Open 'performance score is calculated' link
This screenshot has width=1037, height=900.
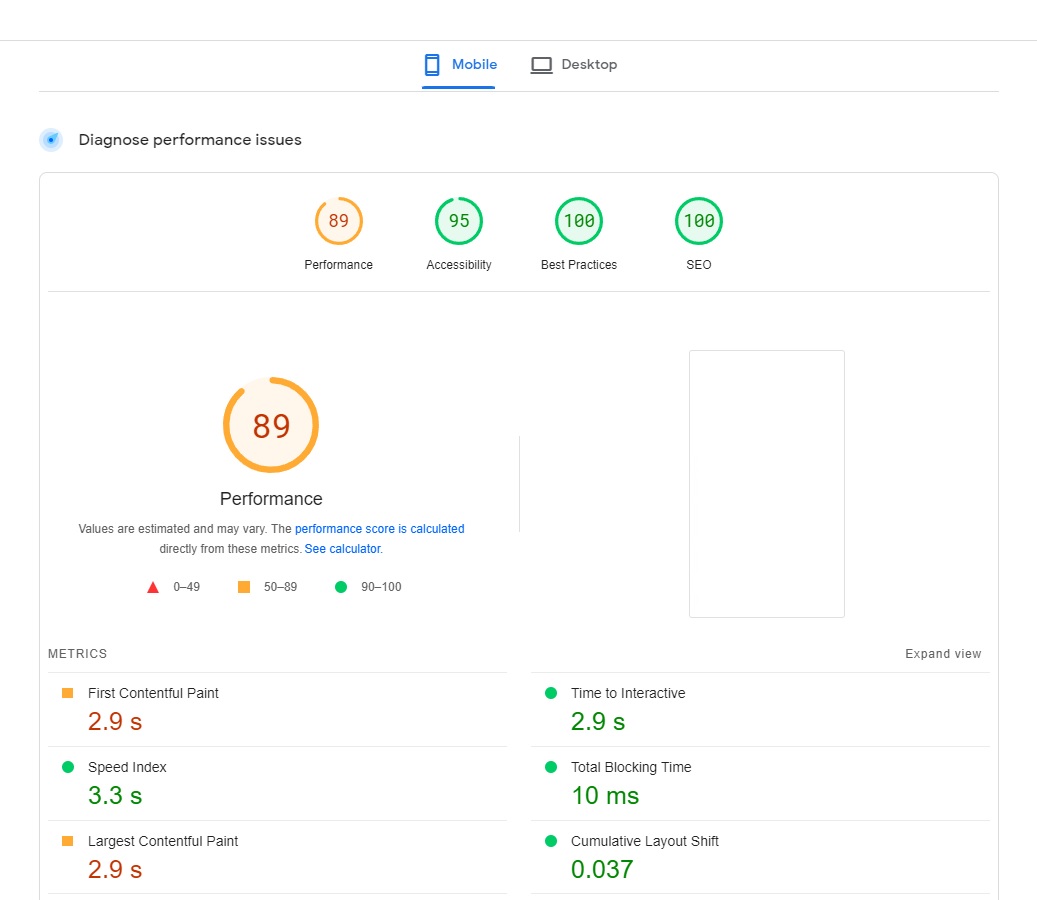tap(380, 529)
